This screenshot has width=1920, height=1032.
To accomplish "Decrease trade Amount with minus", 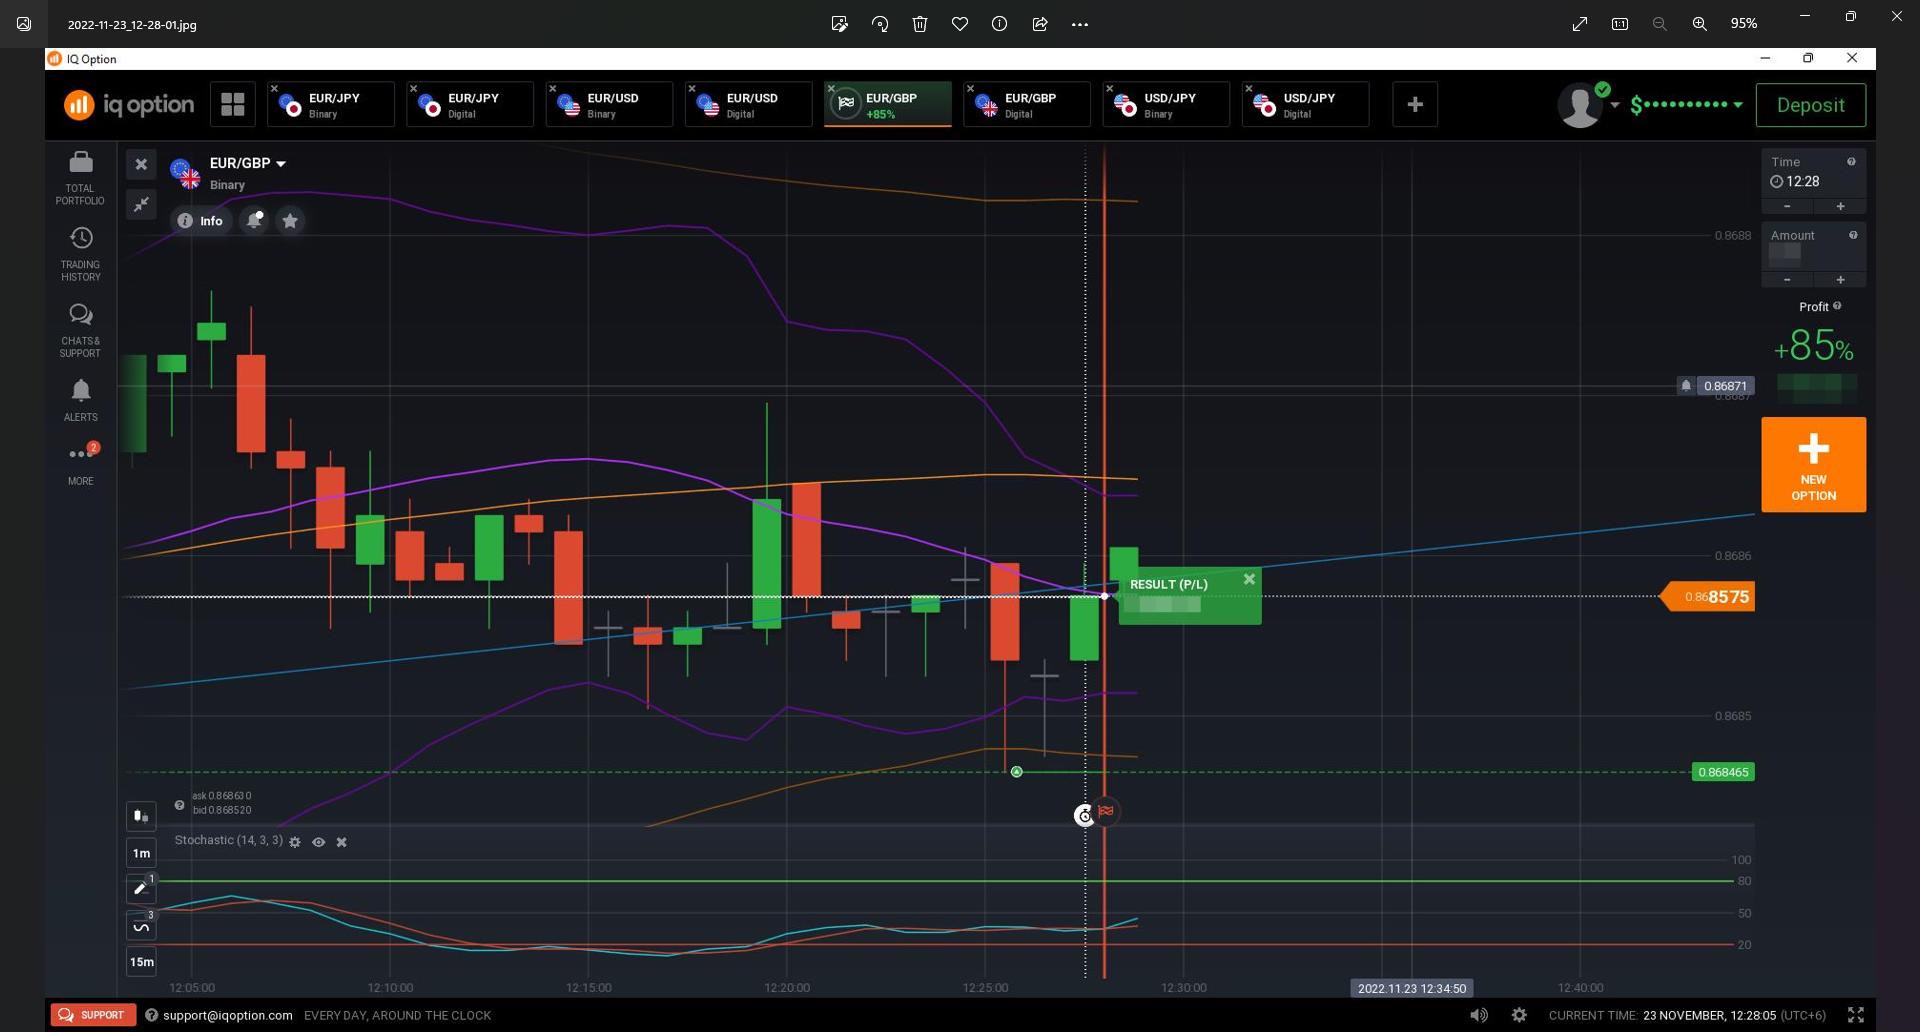I will [x=1787, y=279].
